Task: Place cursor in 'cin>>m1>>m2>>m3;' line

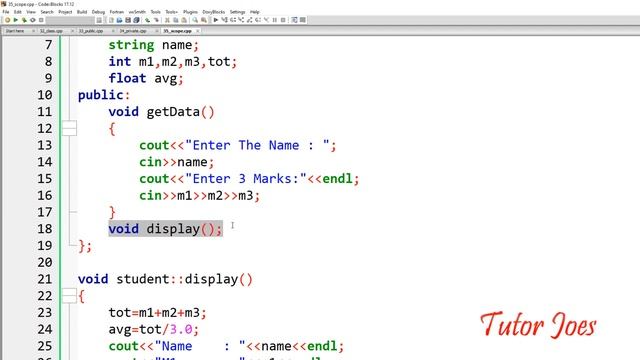Action: click(199, 196)
